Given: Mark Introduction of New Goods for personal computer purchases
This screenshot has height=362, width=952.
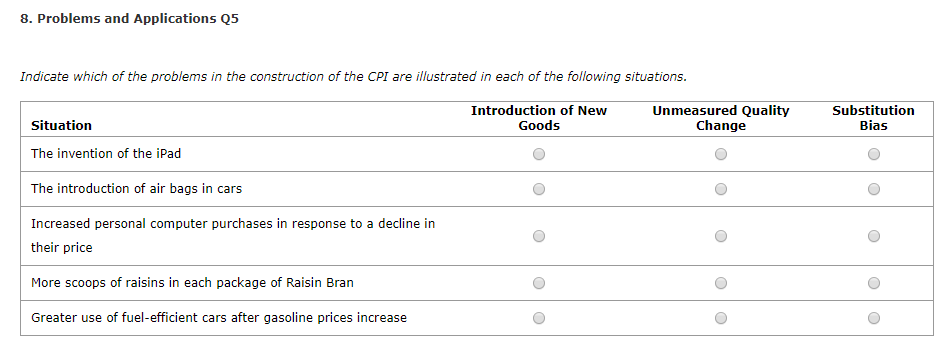Looking at the screenshot, I should click(539, 236).
